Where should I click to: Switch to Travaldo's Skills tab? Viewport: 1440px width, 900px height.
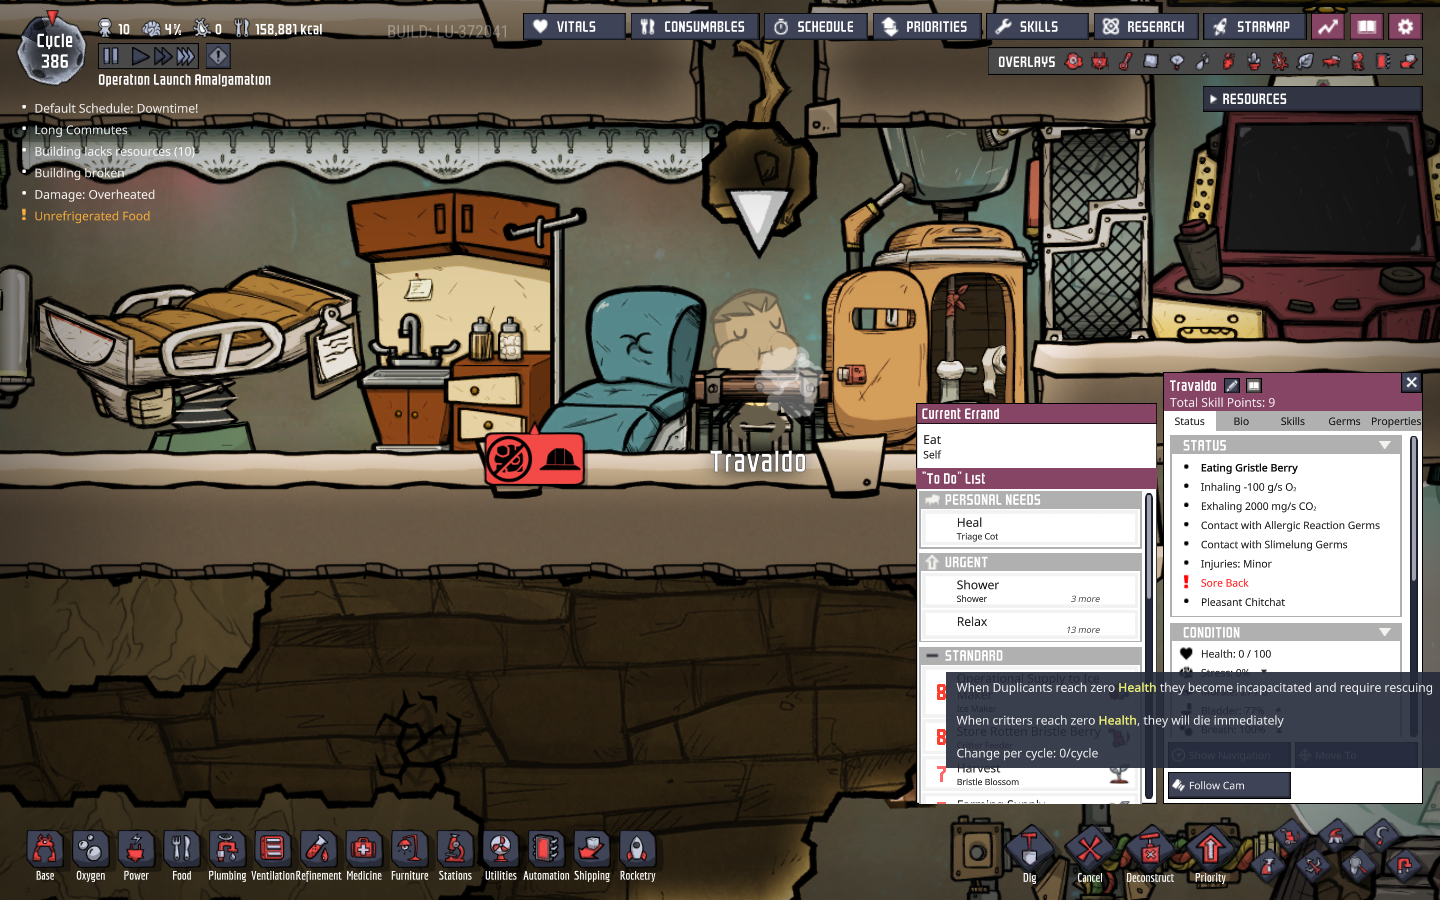tap(1292, 421)
